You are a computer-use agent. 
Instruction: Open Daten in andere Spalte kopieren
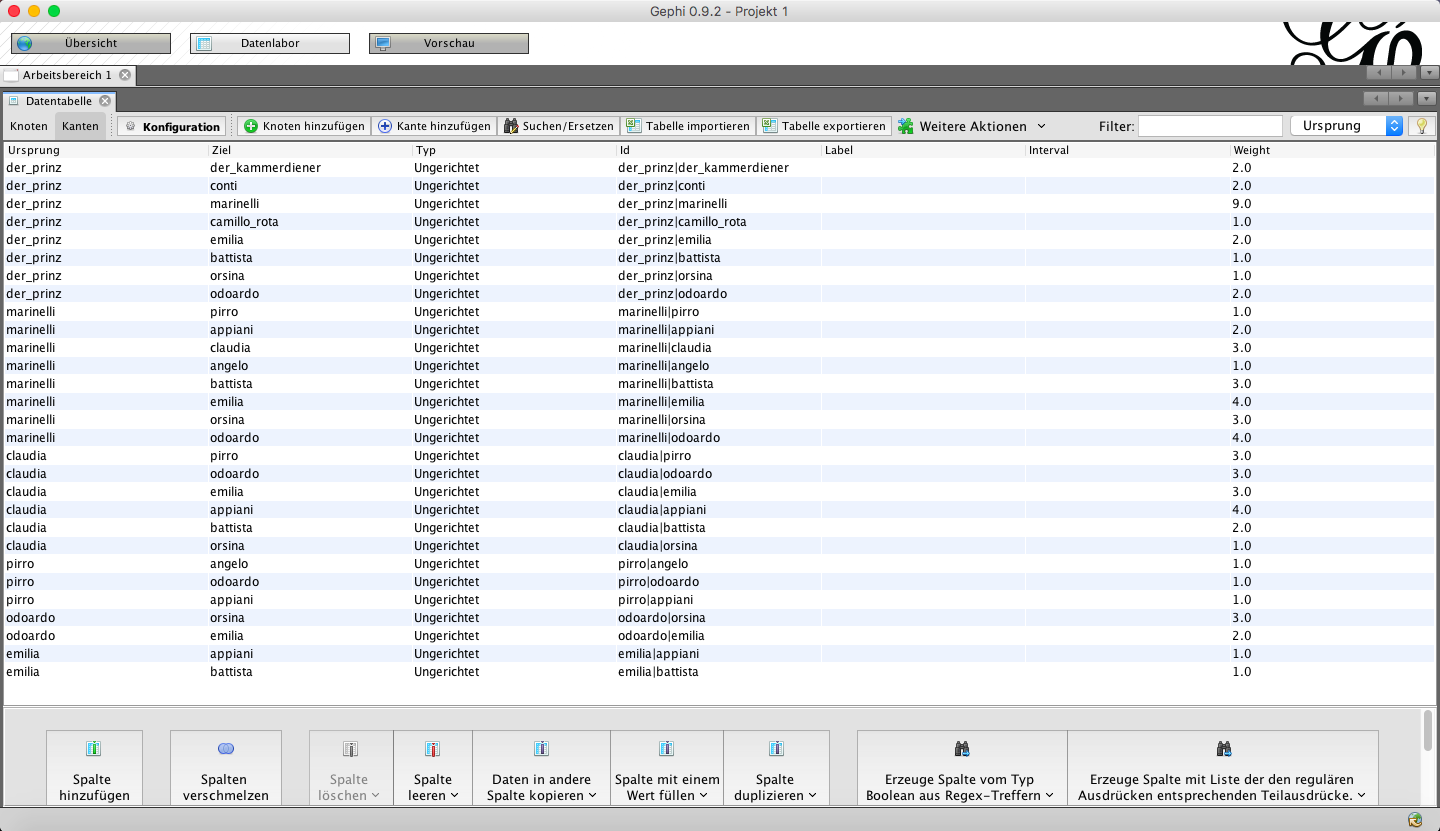(541, 768)
